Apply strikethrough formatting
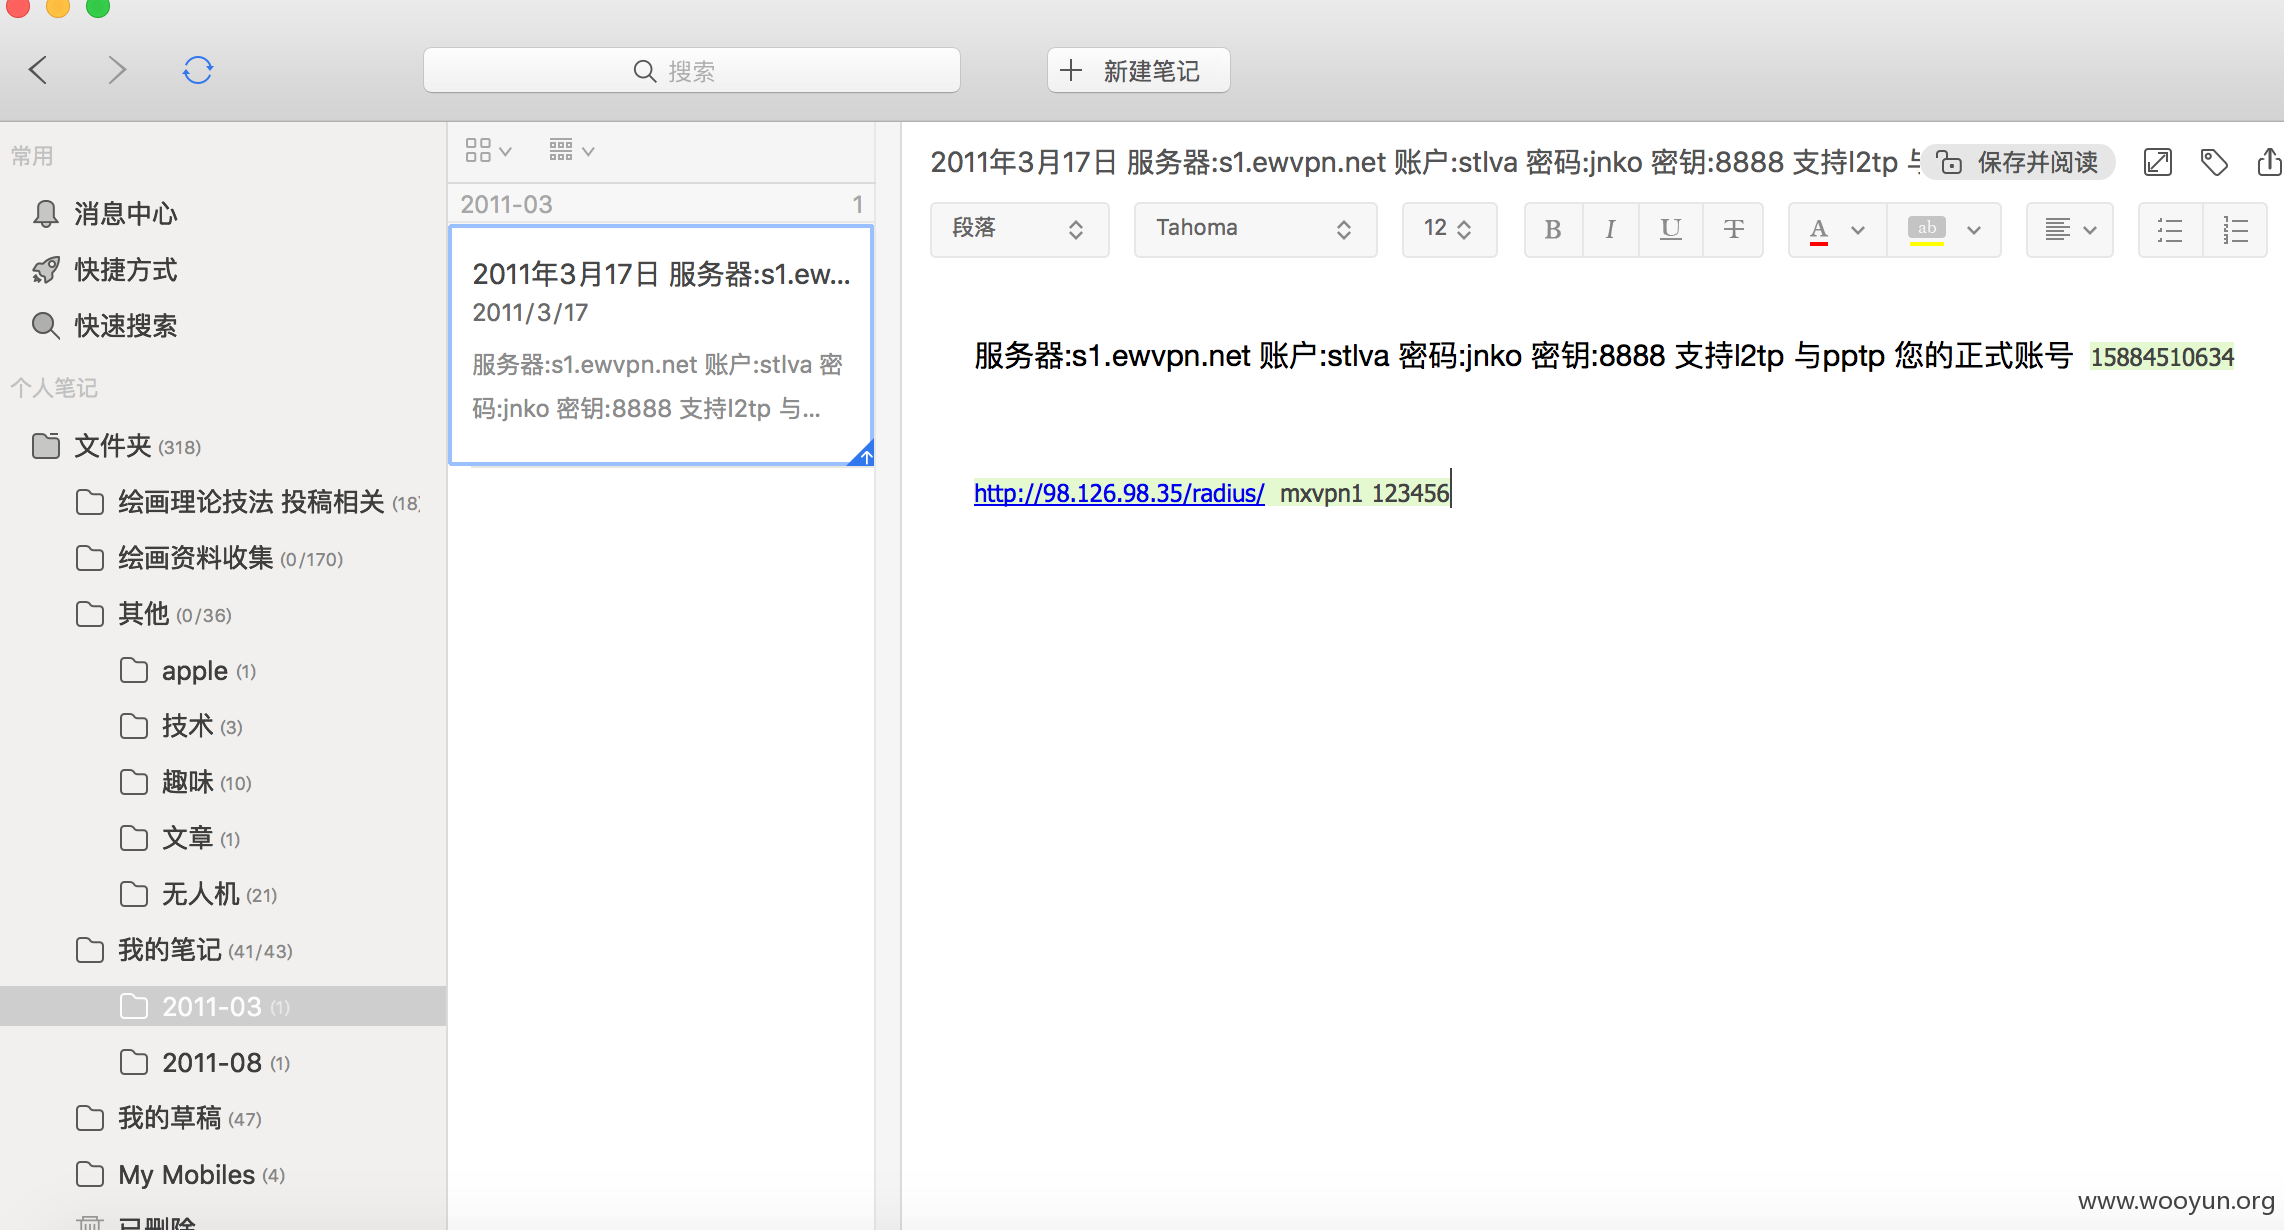2284x1230 pixels. pyautogui.click(x=1733, y=230)
